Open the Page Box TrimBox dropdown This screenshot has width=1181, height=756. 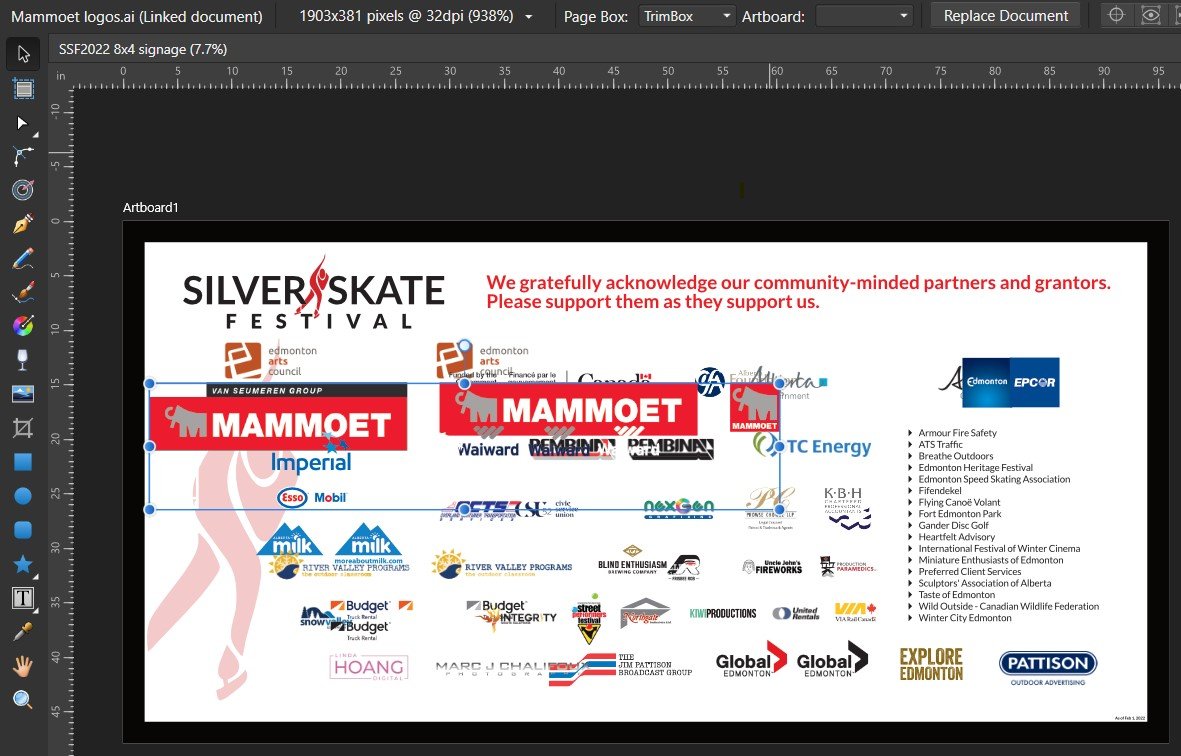pyautogui.click(x=686, y=16)
